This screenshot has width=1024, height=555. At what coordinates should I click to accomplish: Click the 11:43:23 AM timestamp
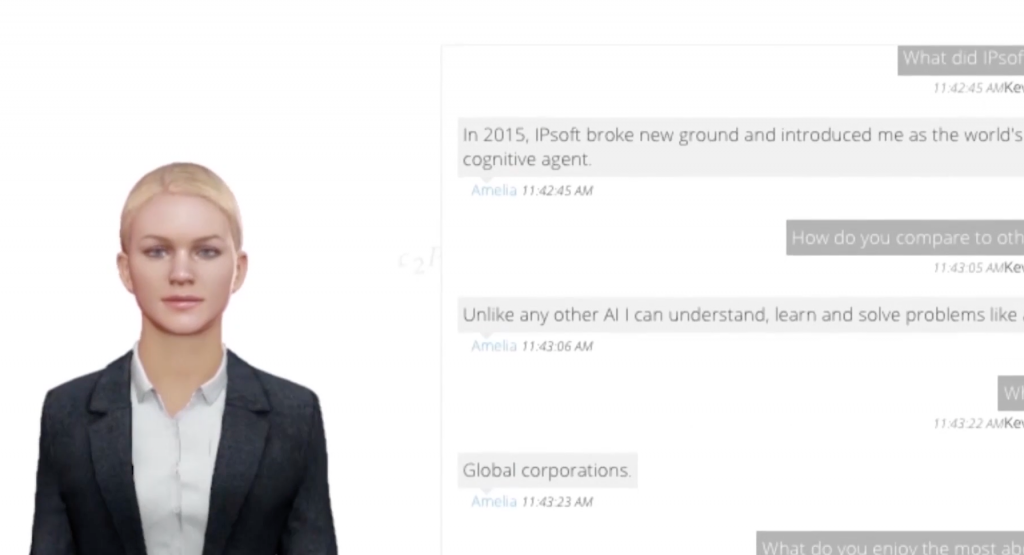tap(557, 501)
